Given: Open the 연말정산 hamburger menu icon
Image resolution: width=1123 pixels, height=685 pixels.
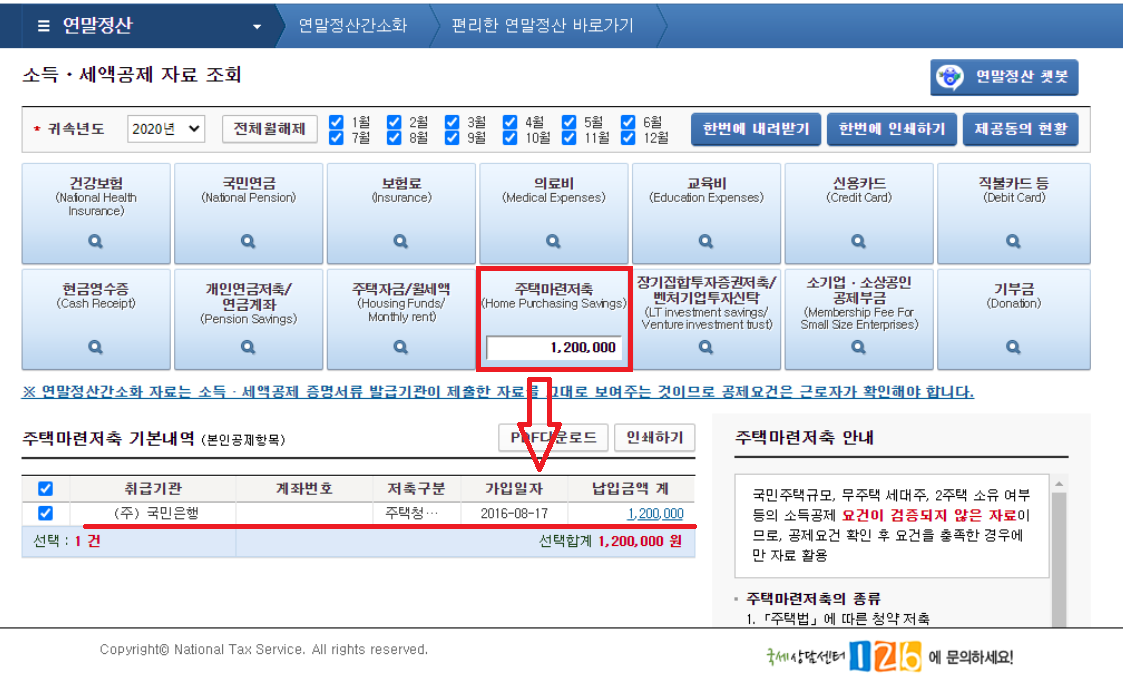Looking at the screenshot, I should (x=44, y=26).
